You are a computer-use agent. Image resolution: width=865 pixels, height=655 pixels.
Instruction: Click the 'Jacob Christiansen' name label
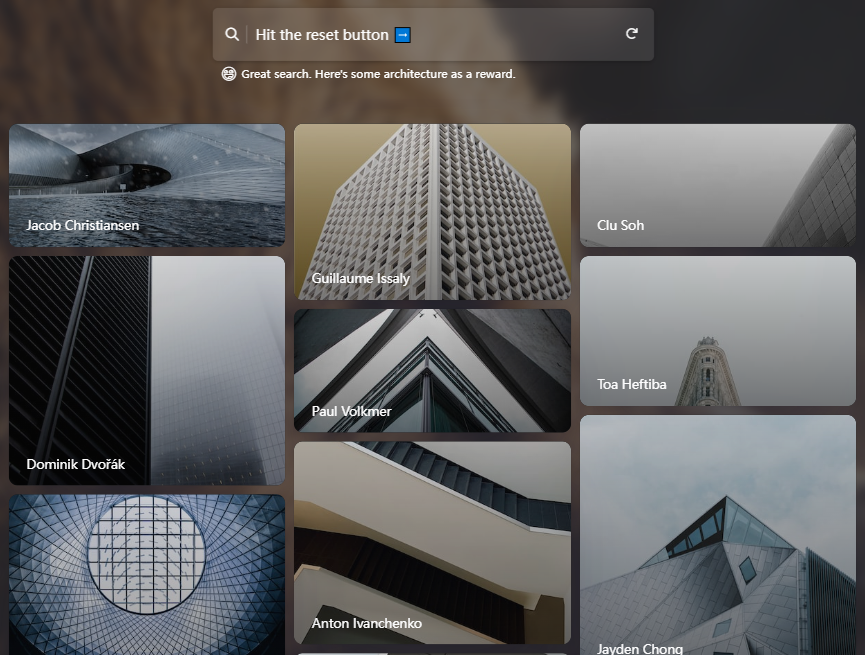click(83, 225)
